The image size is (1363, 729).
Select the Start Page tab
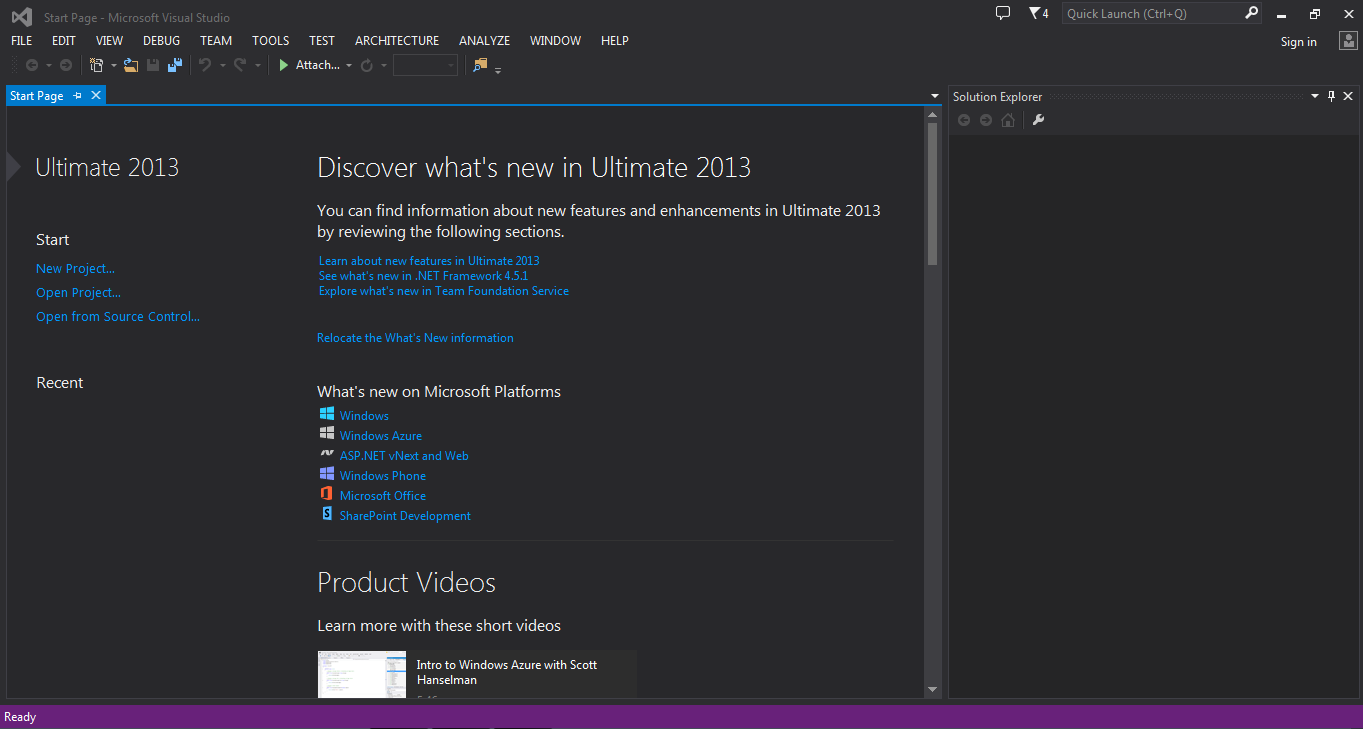pyautogui.click(x=37, y=96)
